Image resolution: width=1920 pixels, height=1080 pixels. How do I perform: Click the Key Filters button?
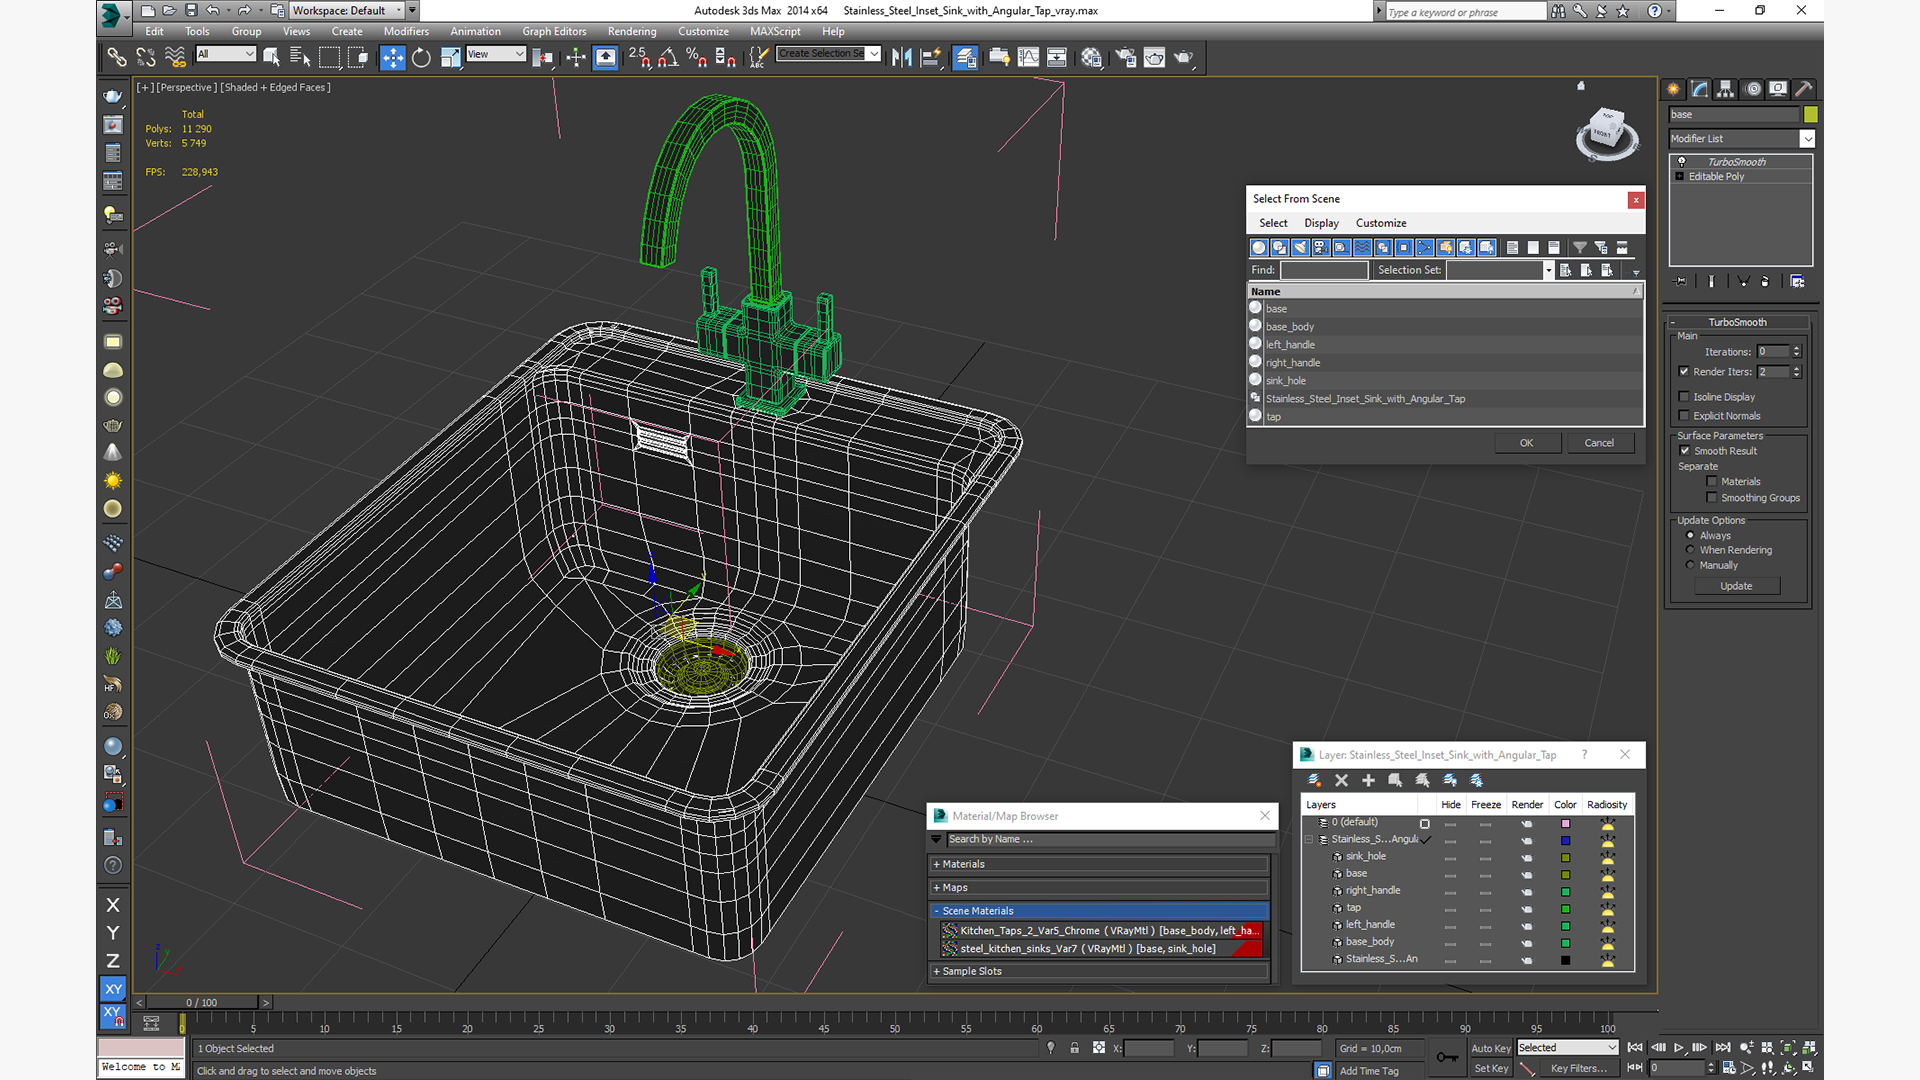click(1579, 1068)
